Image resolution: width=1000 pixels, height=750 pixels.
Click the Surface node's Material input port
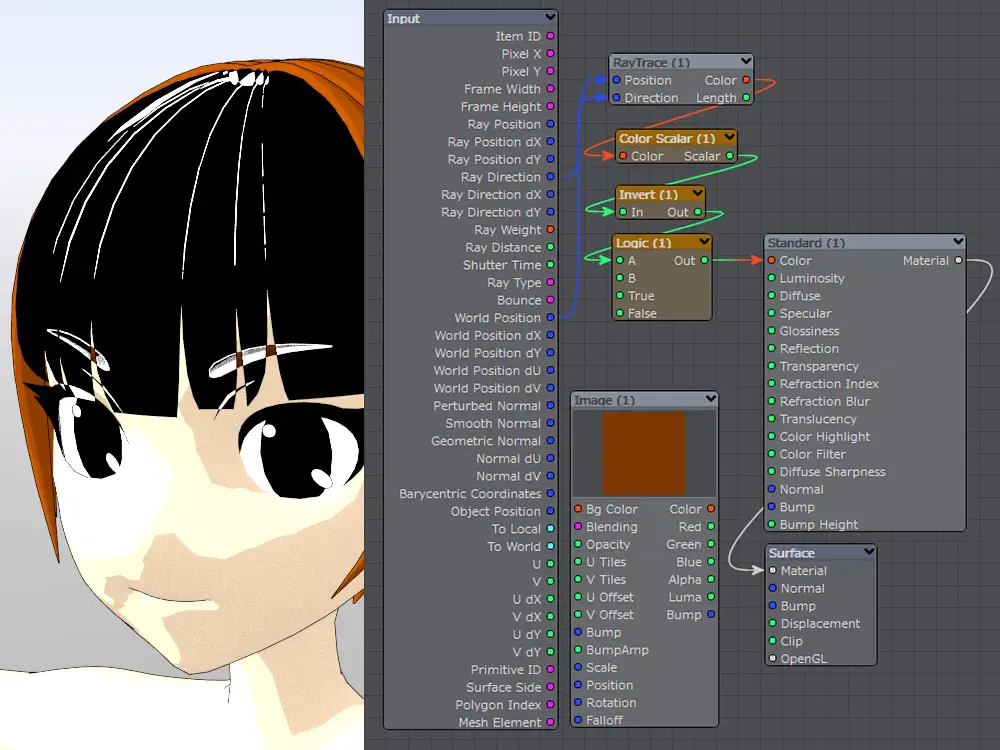[772, 571]
